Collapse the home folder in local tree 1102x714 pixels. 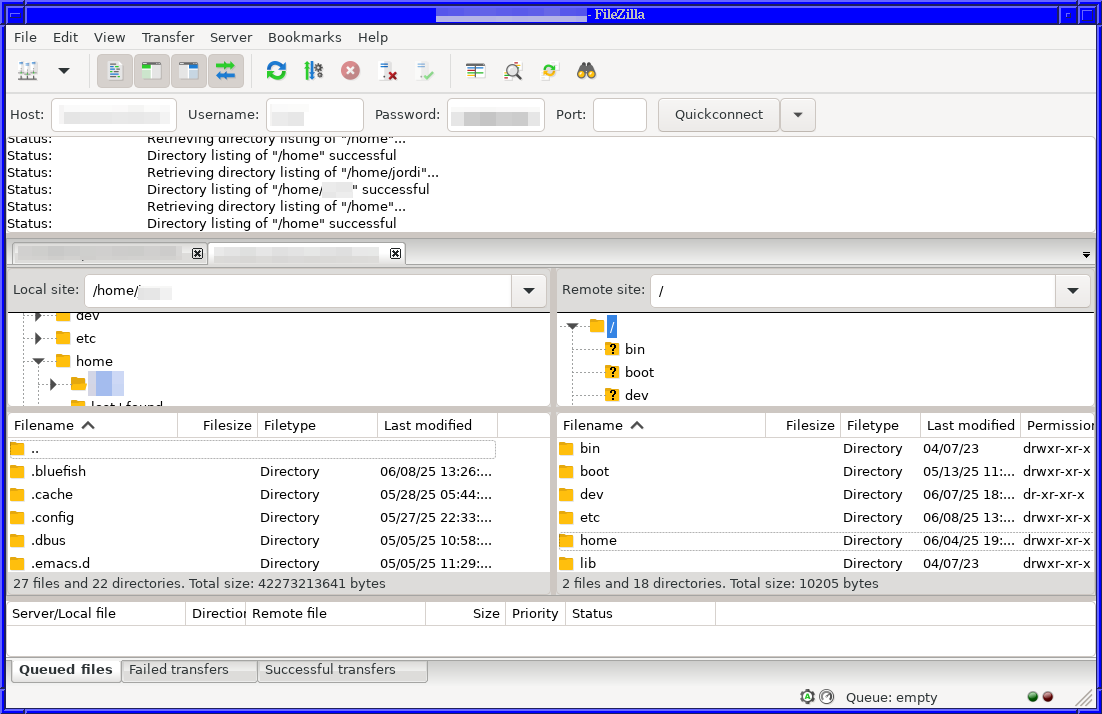tap(38, 361)
